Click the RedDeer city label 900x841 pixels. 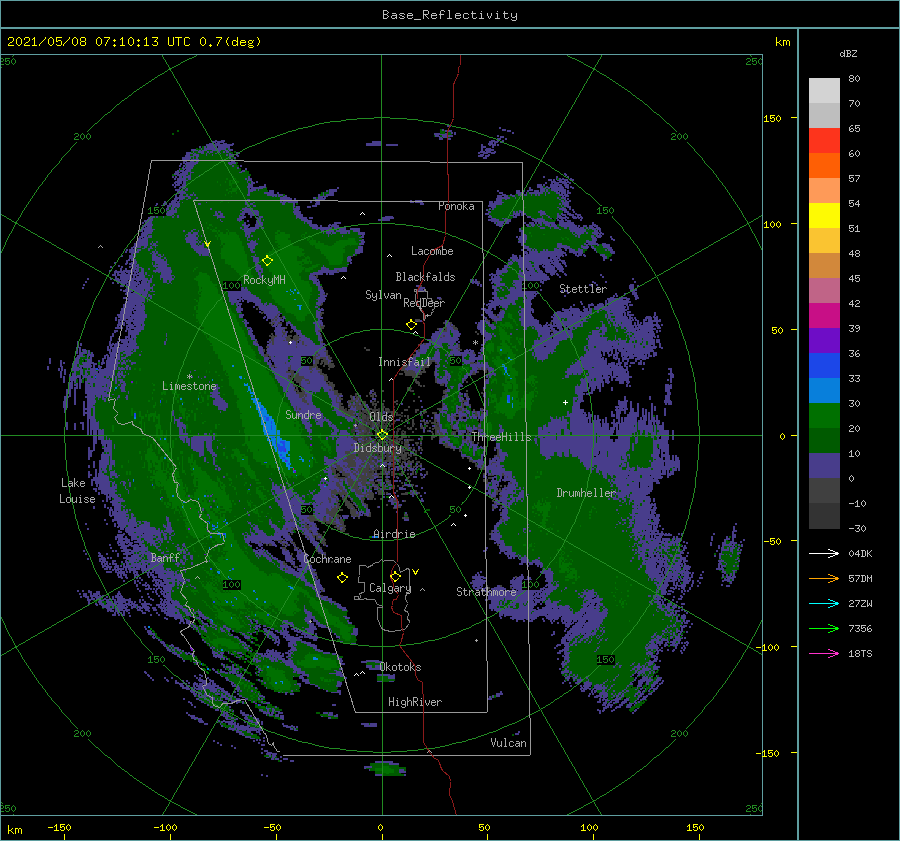tap(424, 303)
